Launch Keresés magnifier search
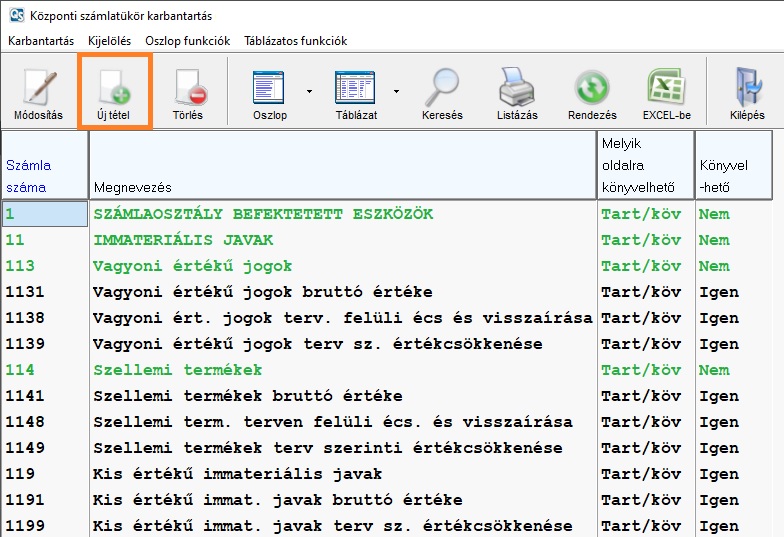The image size is (784, 537). [442, 91]
